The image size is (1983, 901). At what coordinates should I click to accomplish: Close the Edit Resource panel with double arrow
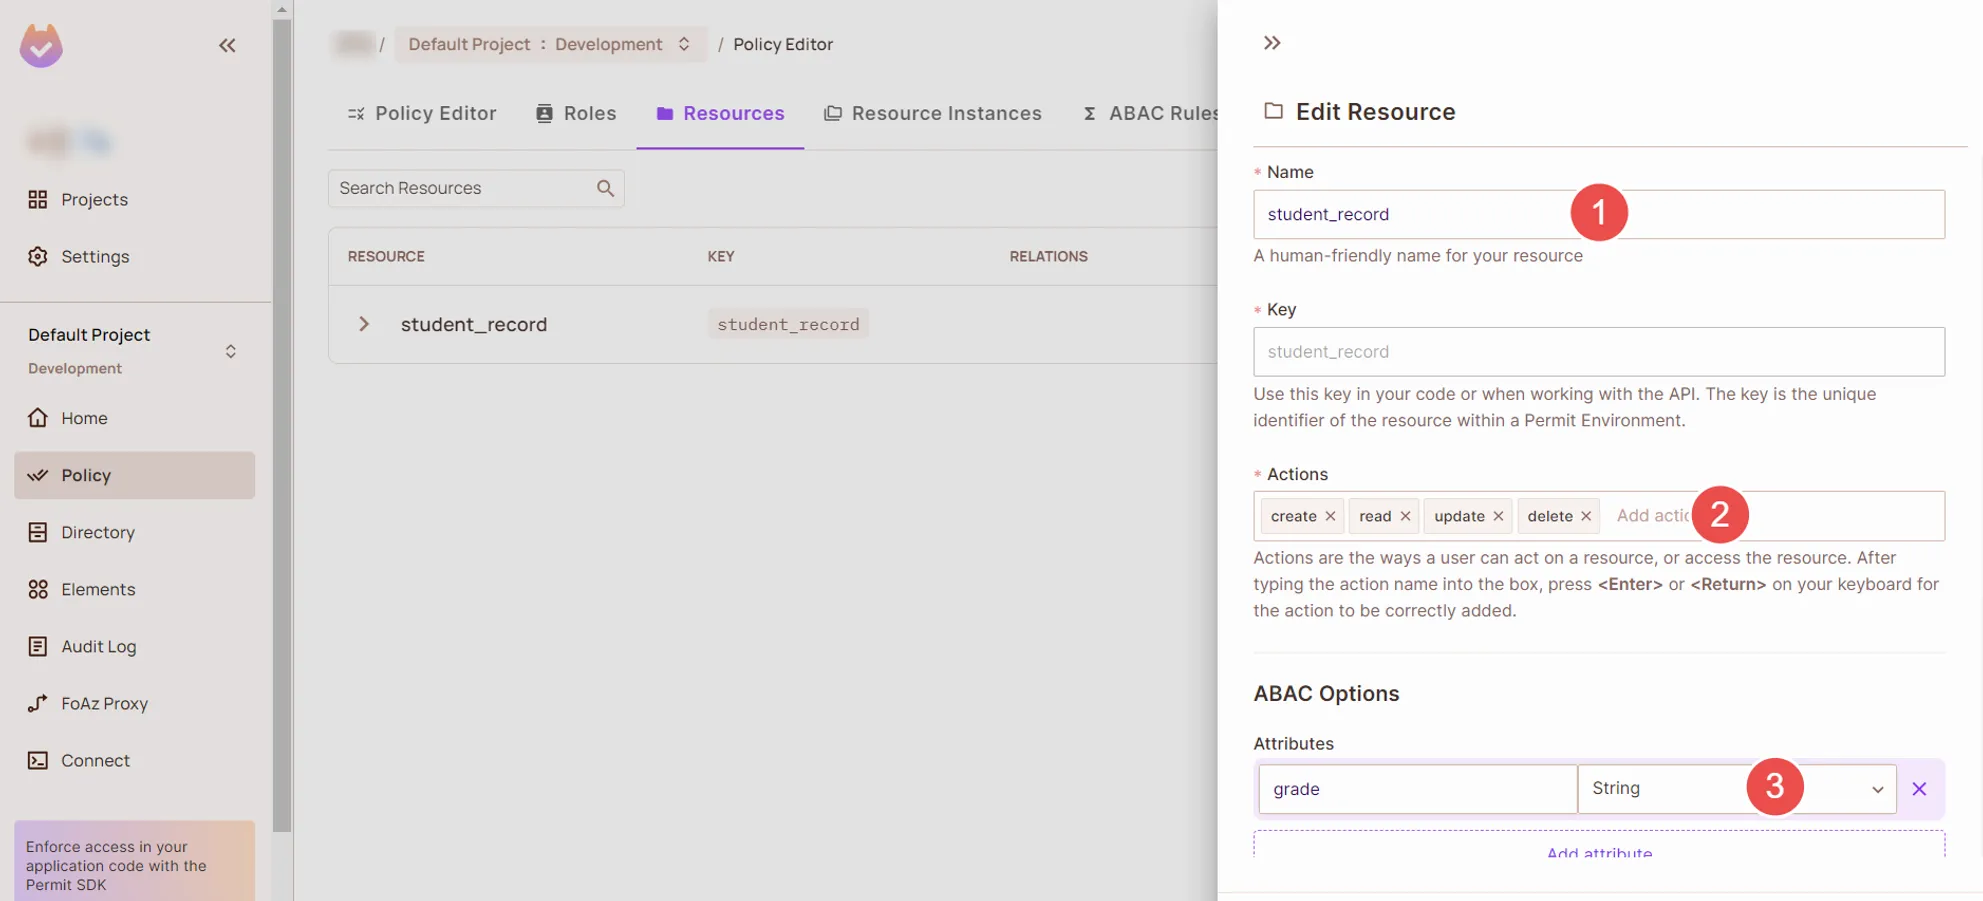tap(1271, 43)
